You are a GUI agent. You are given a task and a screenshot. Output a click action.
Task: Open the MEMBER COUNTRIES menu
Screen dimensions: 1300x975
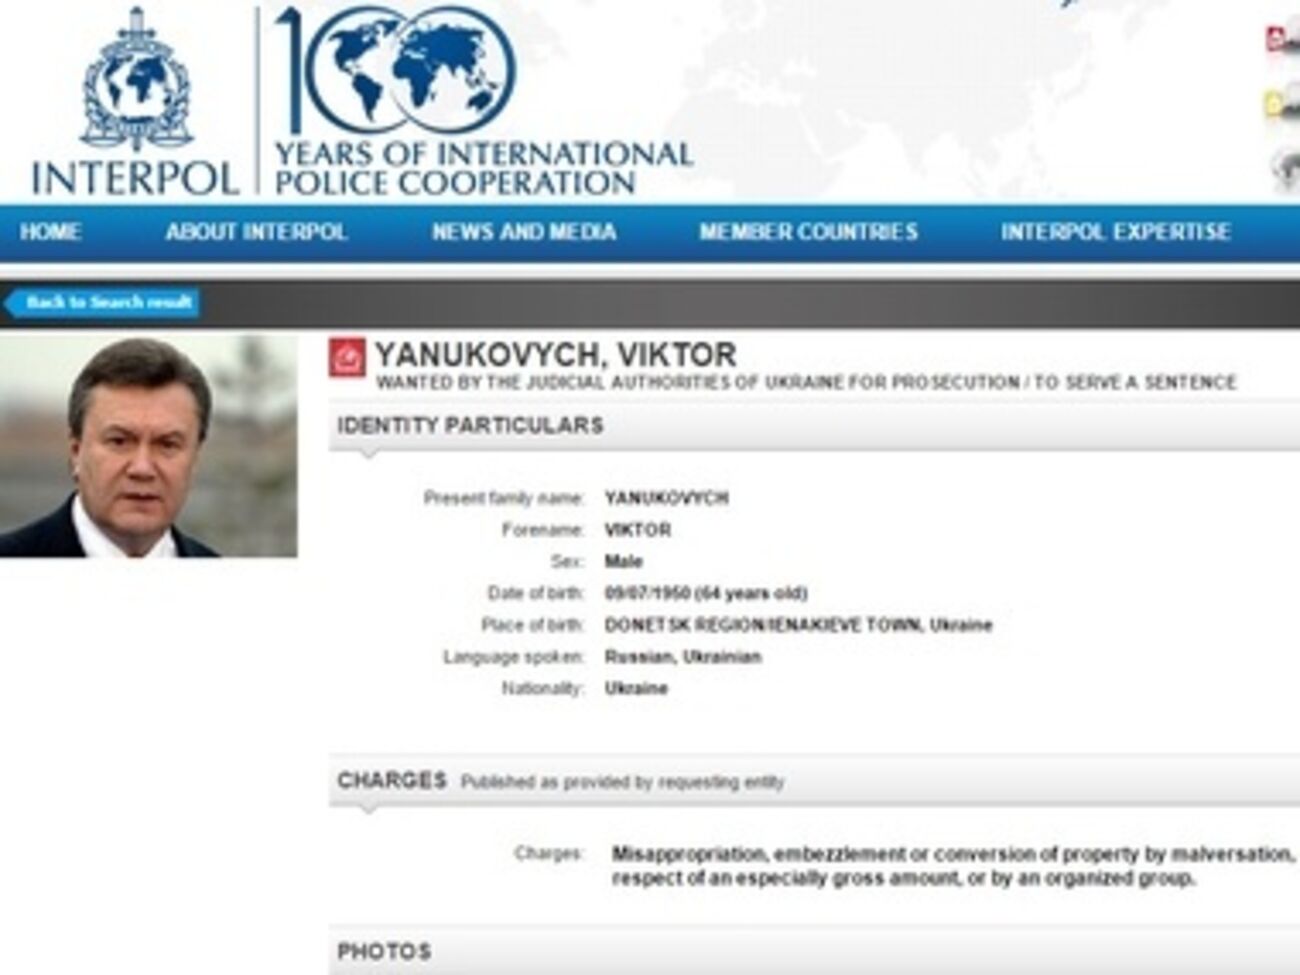click(808, 232)
